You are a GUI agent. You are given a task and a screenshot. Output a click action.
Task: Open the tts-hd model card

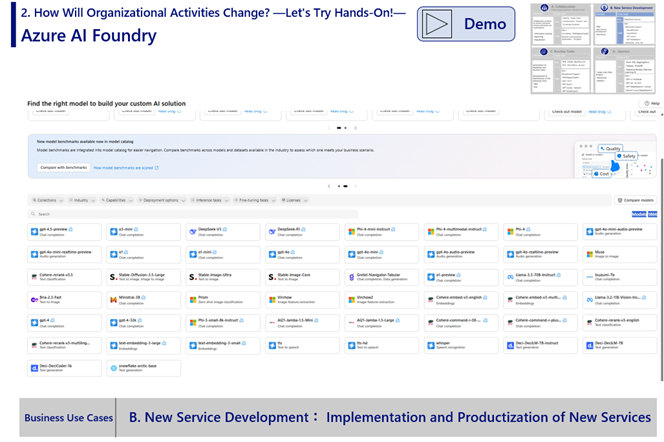coord(382,345)
